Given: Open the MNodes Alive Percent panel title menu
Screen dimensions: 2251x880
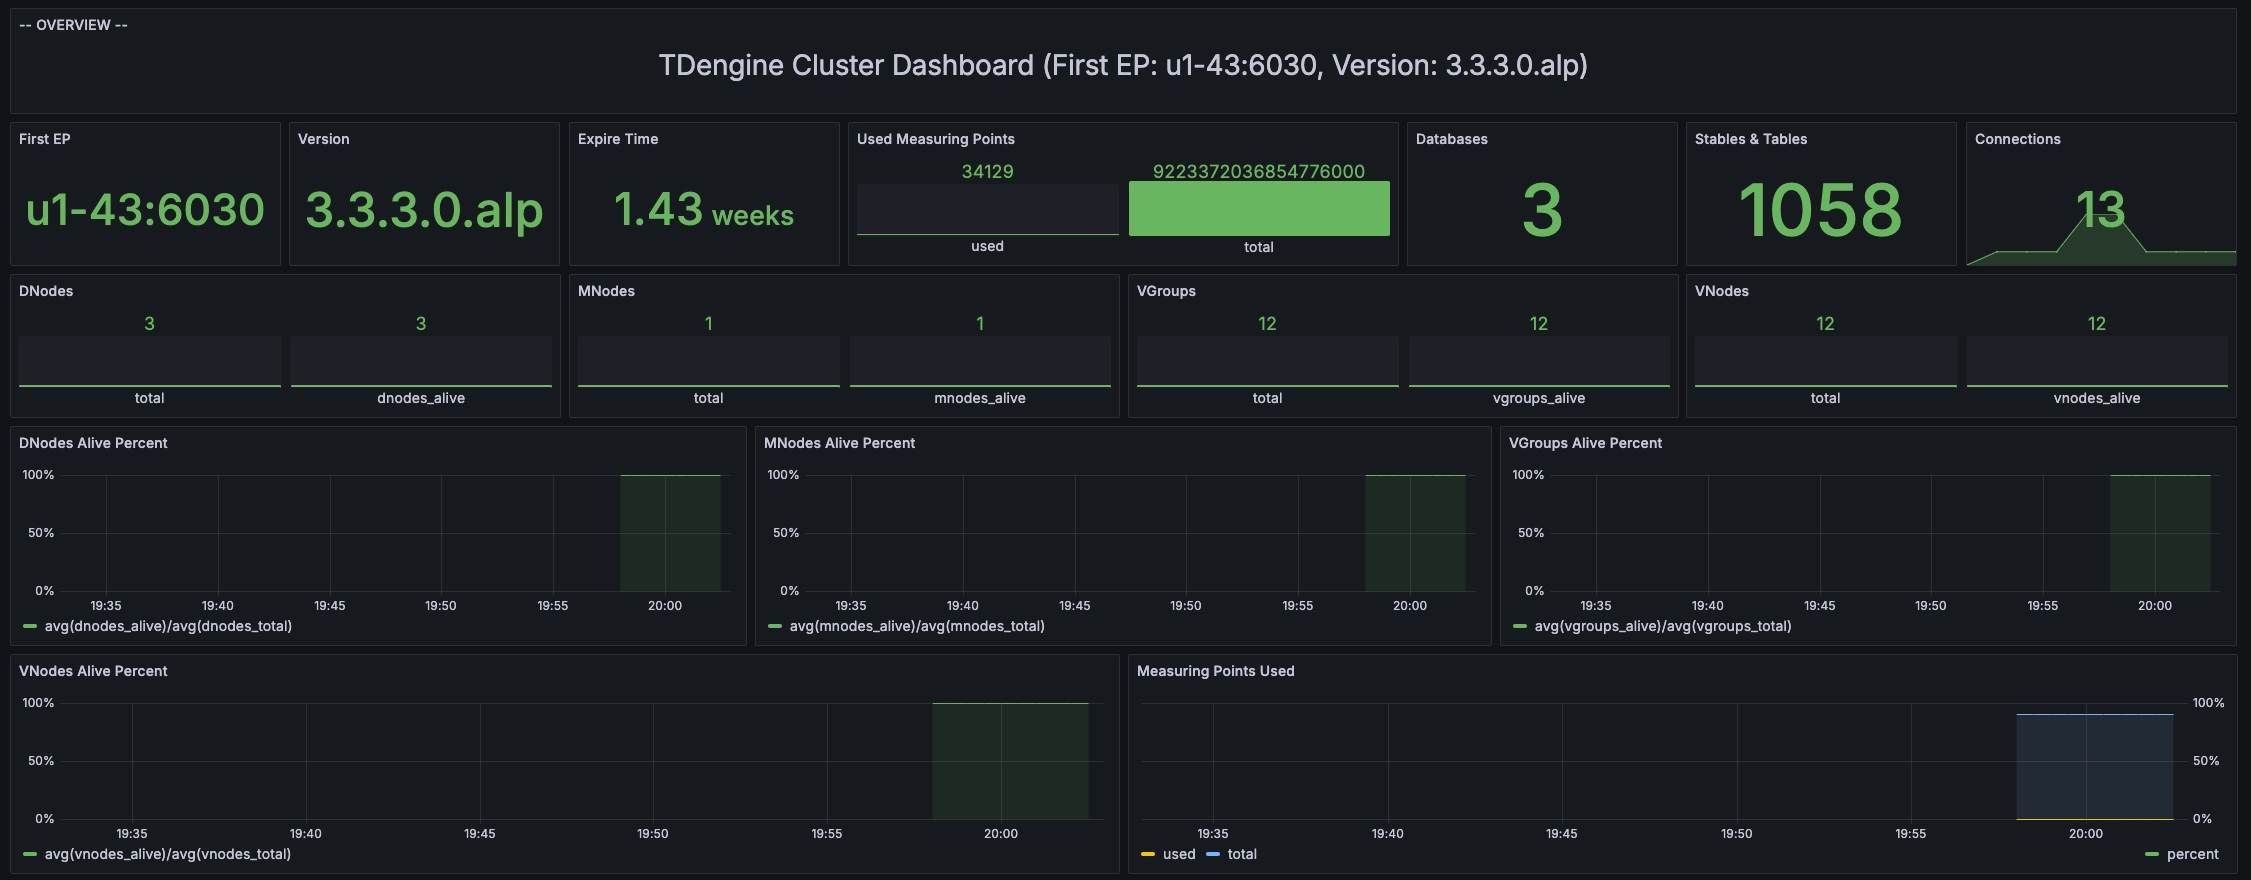Looking at the screenshot, I should tap(839, 443).
